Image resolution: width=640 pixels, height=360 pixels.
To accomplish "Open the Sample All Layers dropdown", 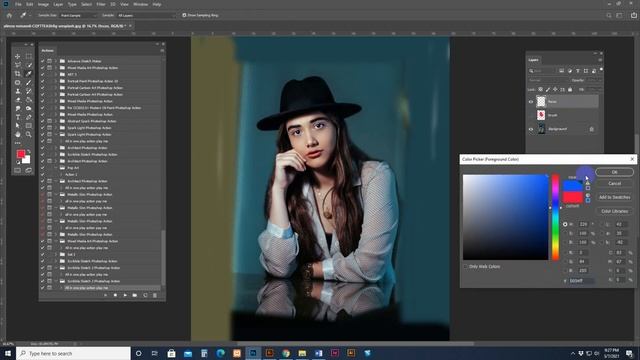I will (146, 15).
